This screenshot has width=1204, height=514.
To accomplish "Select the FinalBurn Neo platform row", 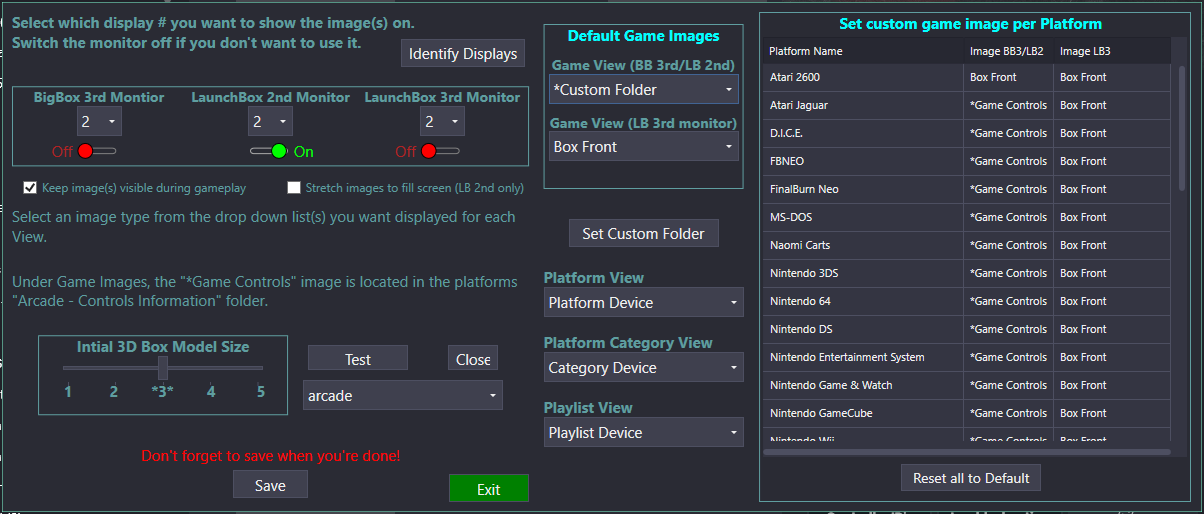I will (967, 189).
